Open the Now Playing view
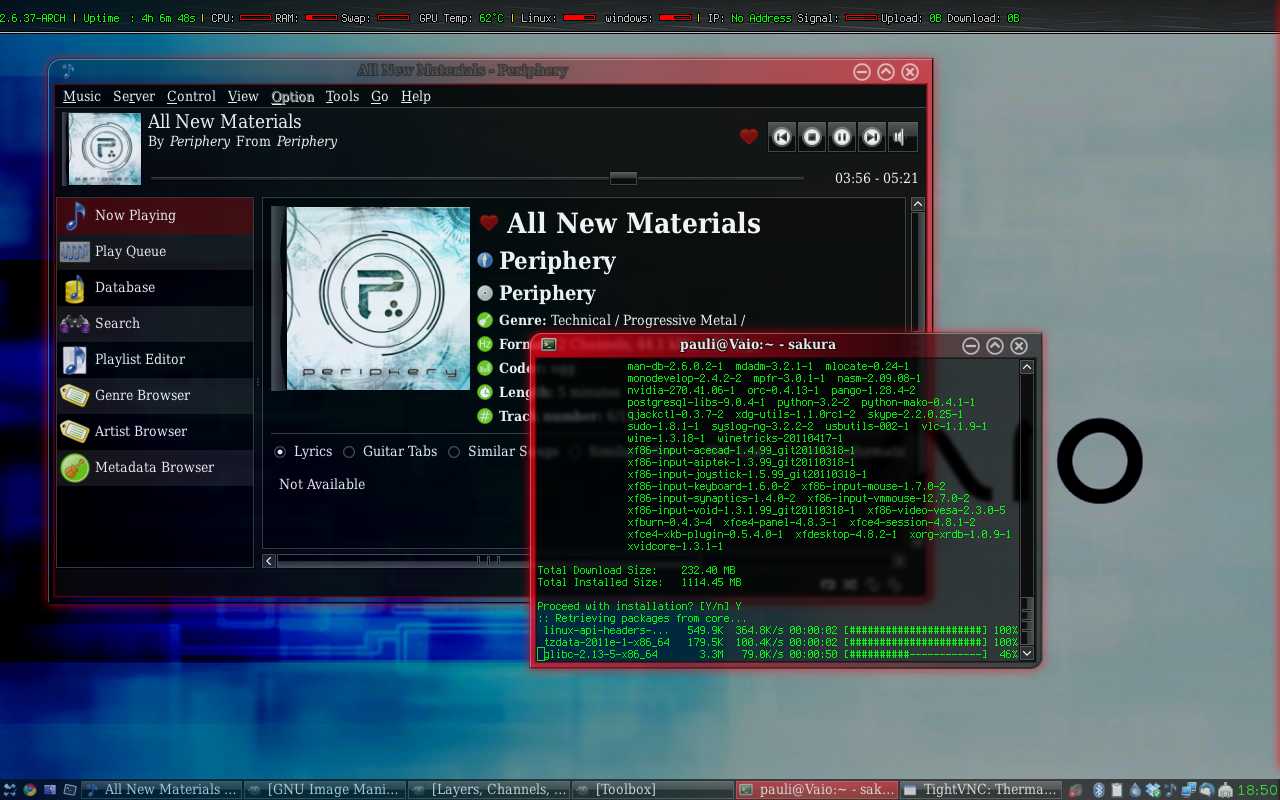This screenshot has height=800, width=1280. pyautogui.click(x=155, y=215)
